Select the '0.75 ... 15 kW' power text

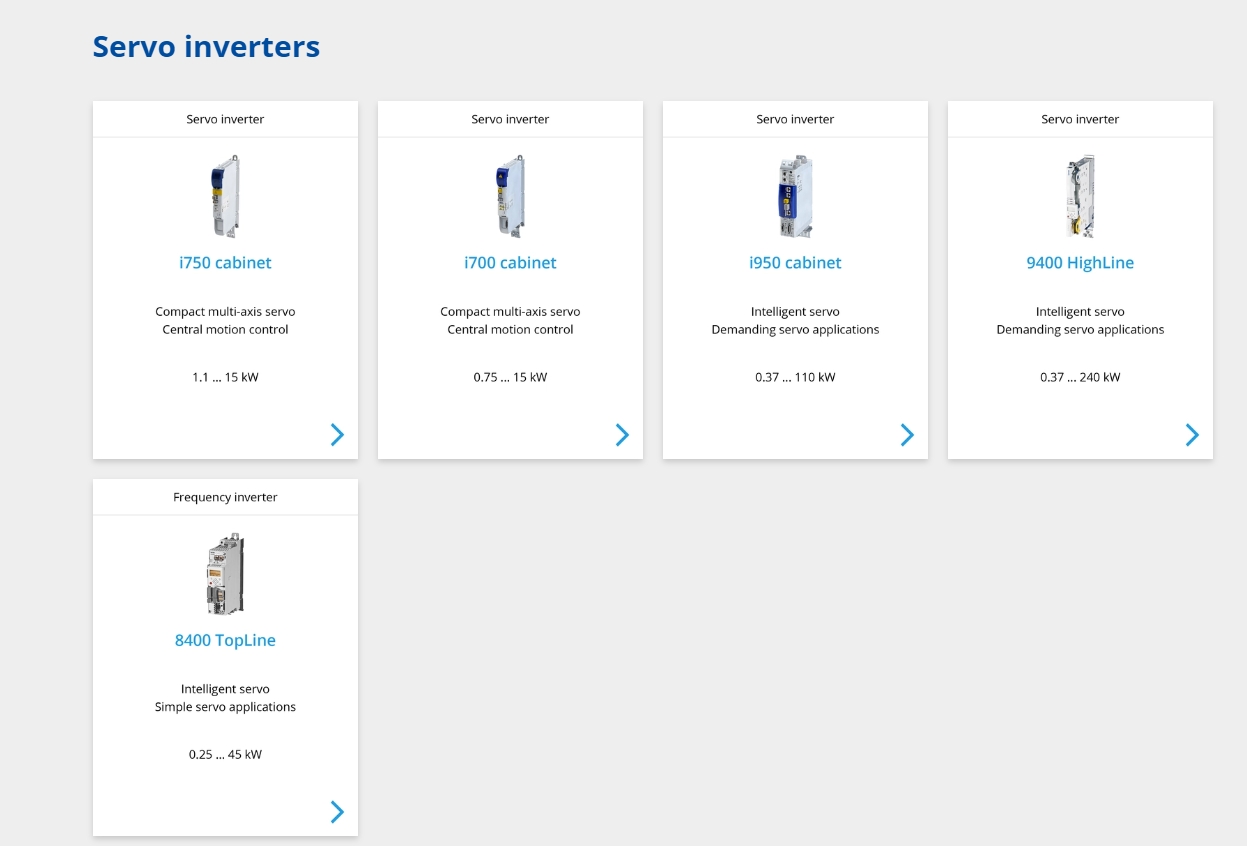pyautogui.click(x=510, y=378)
